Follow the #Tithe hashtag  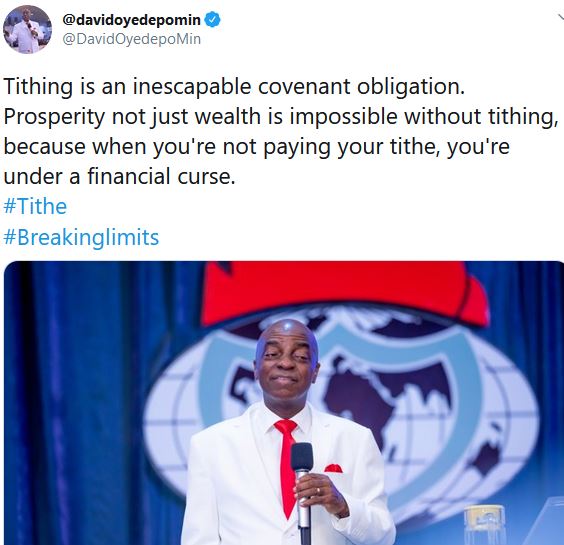pyautogui.click(x=35, y=206)
